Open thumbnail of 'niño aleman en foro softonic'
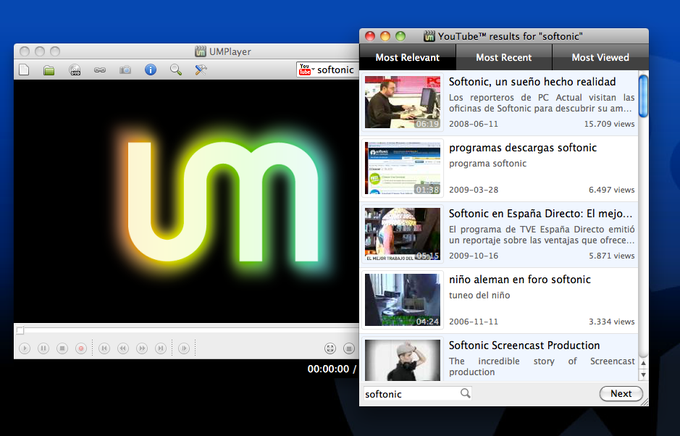Image resolution: width=680 pixels, height=436 pixels. coord(402,300)
